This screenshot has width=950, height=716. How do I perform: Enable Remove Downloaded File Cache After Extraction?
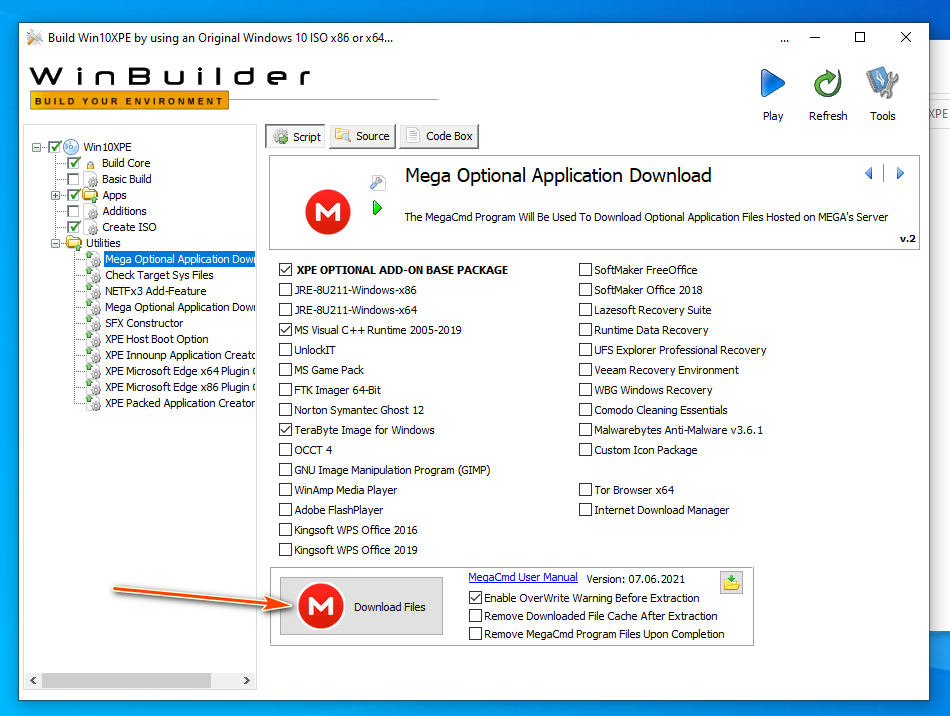(x=476, y=616)
